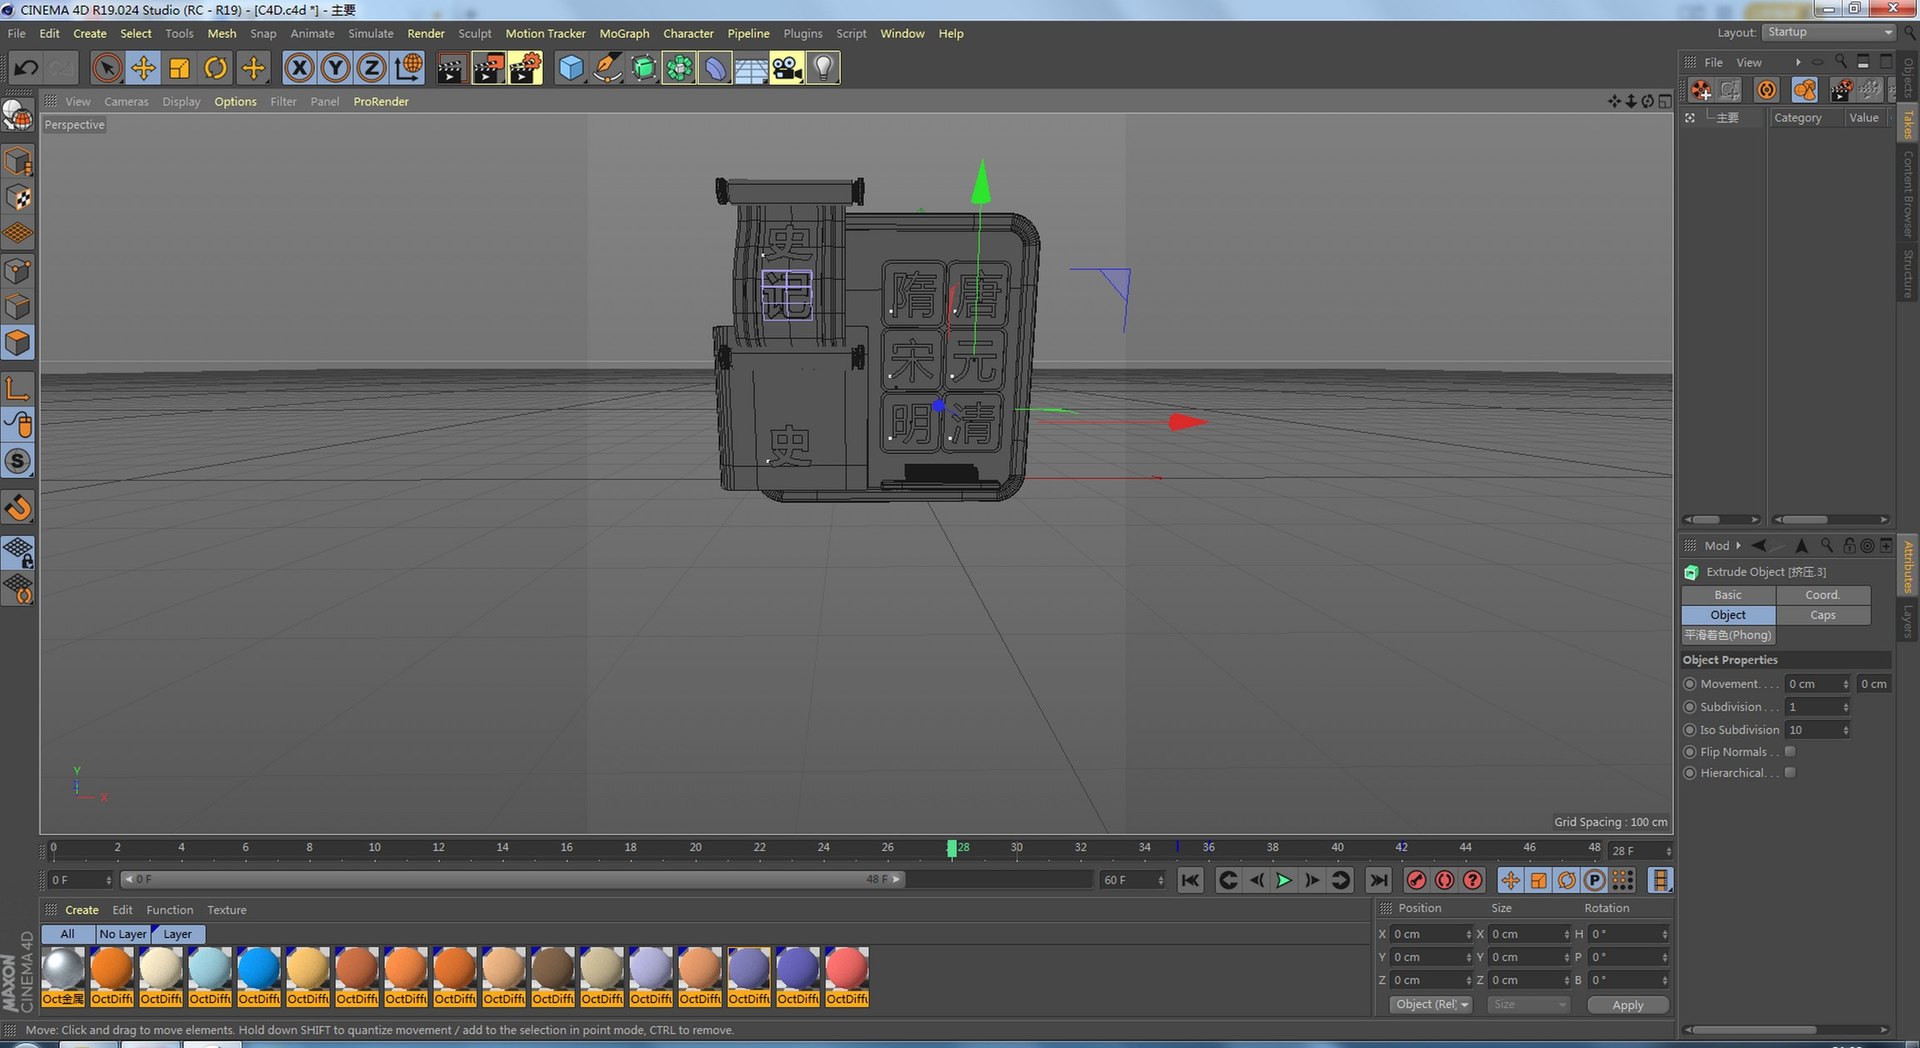Switch to the Caps tab
The image size is (1920, 1048).
click(x=1823, y=615)
